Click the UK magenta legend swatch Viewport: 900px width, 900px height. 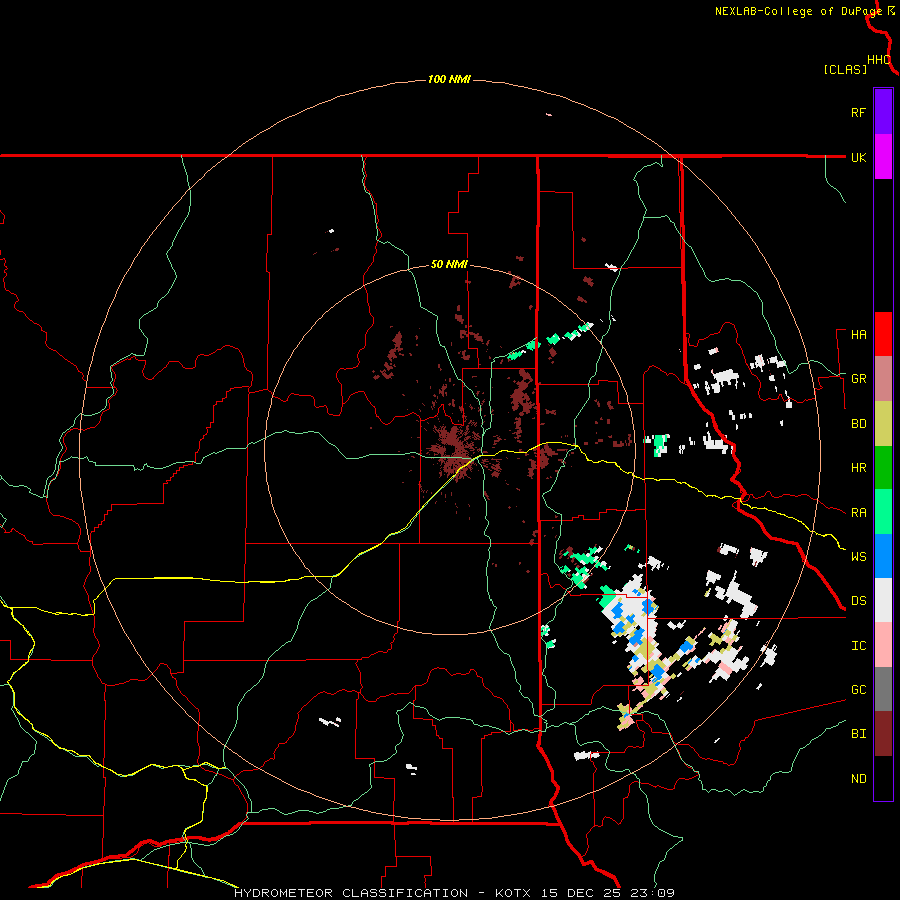click(883, 157)
